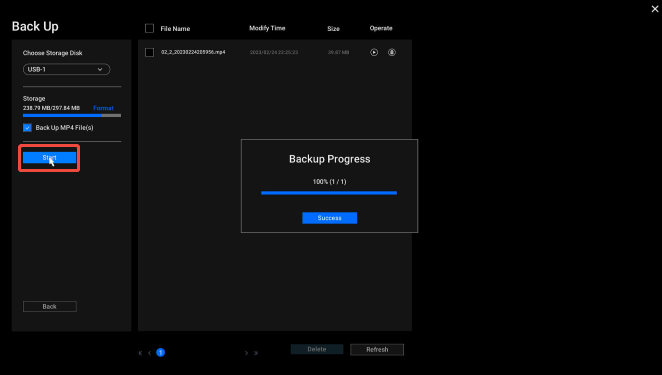The height and width of the screenshot is (375, 662).
Task: Click the file name ending in .mp4
Action: pyautogui.click(x=193, y=52)
